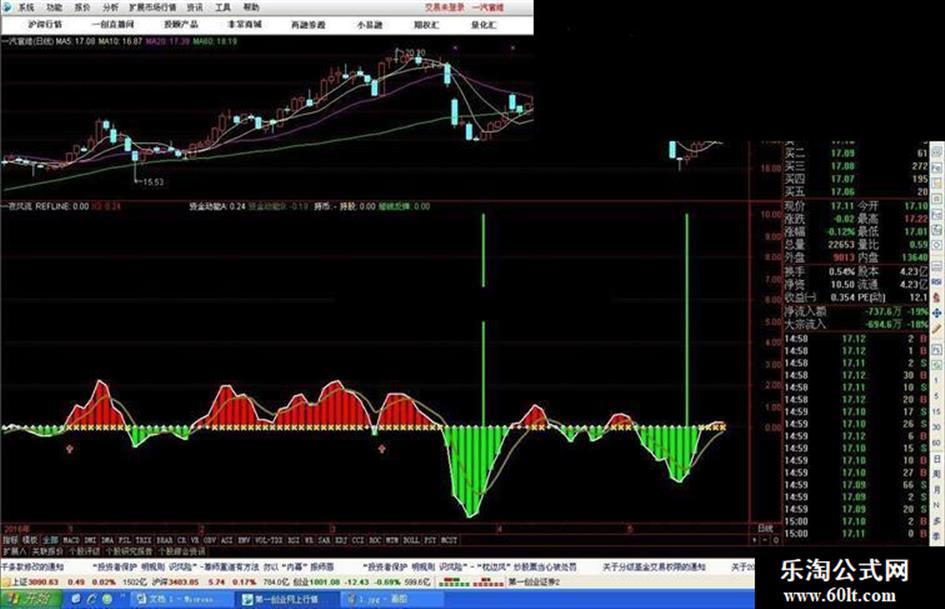
Task: Open the 扩展市场行情 menu
Action: (x=152, y=7)
